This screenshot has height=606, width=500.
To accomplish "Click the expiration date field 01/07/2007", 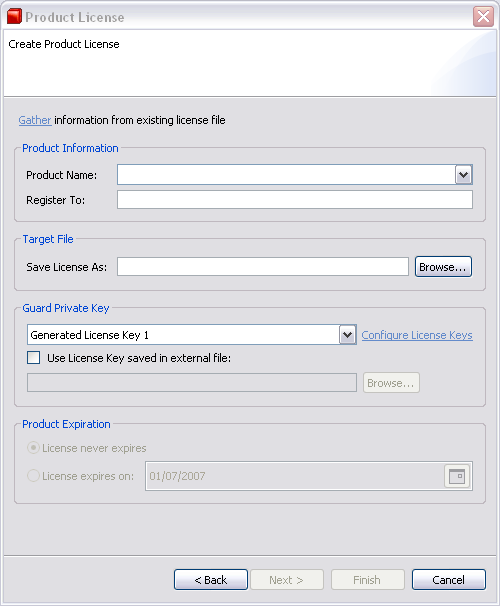I will (294, 476).
